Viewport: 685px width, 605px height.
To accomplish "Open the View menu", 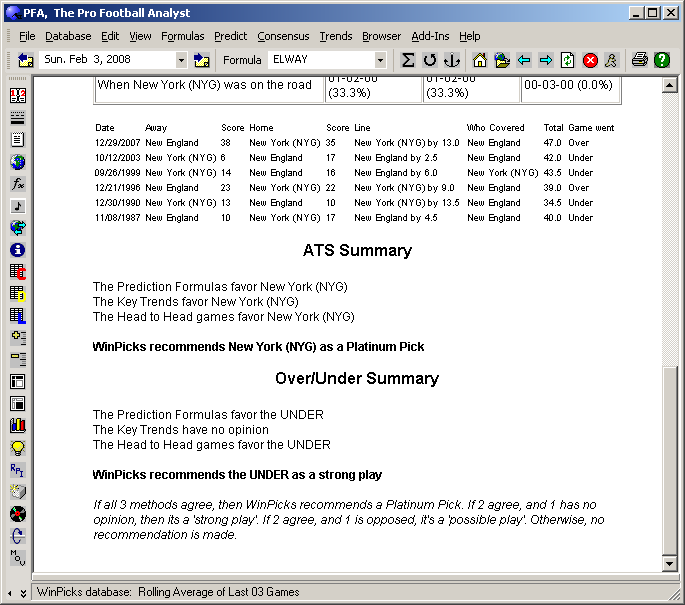I will tap(140, 36).
